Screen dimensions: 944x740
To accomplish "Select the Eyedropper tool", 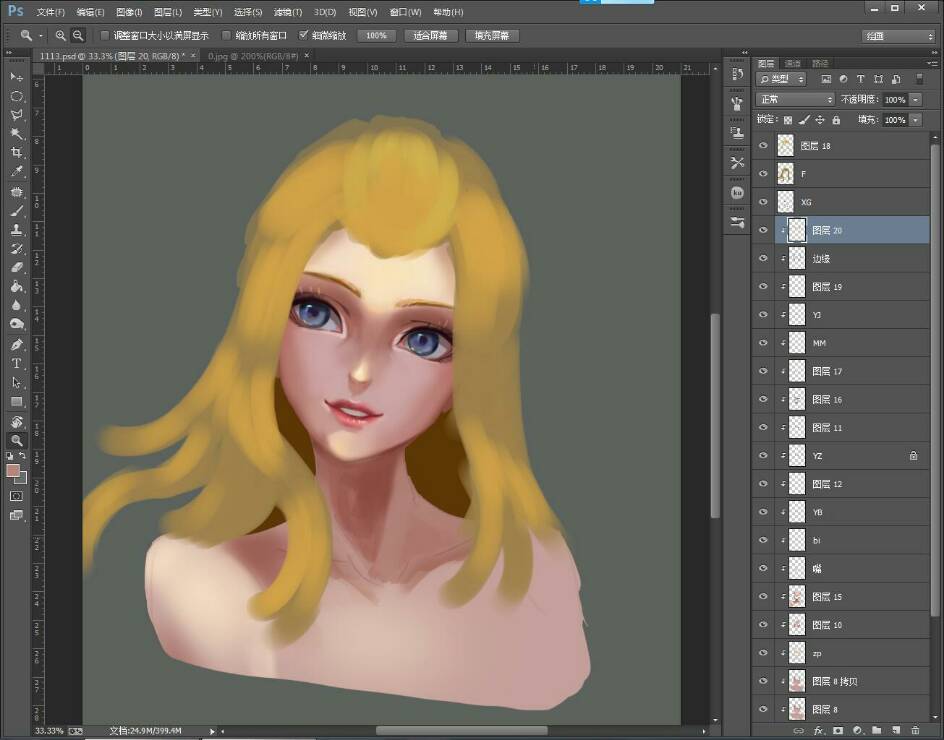I will click(17, 172).
